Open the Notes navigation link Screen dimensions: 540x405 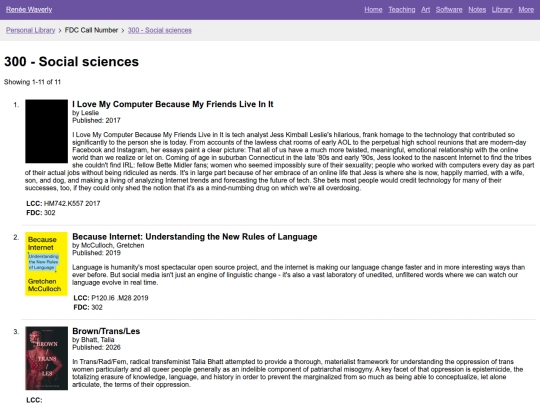click(477, 10)
